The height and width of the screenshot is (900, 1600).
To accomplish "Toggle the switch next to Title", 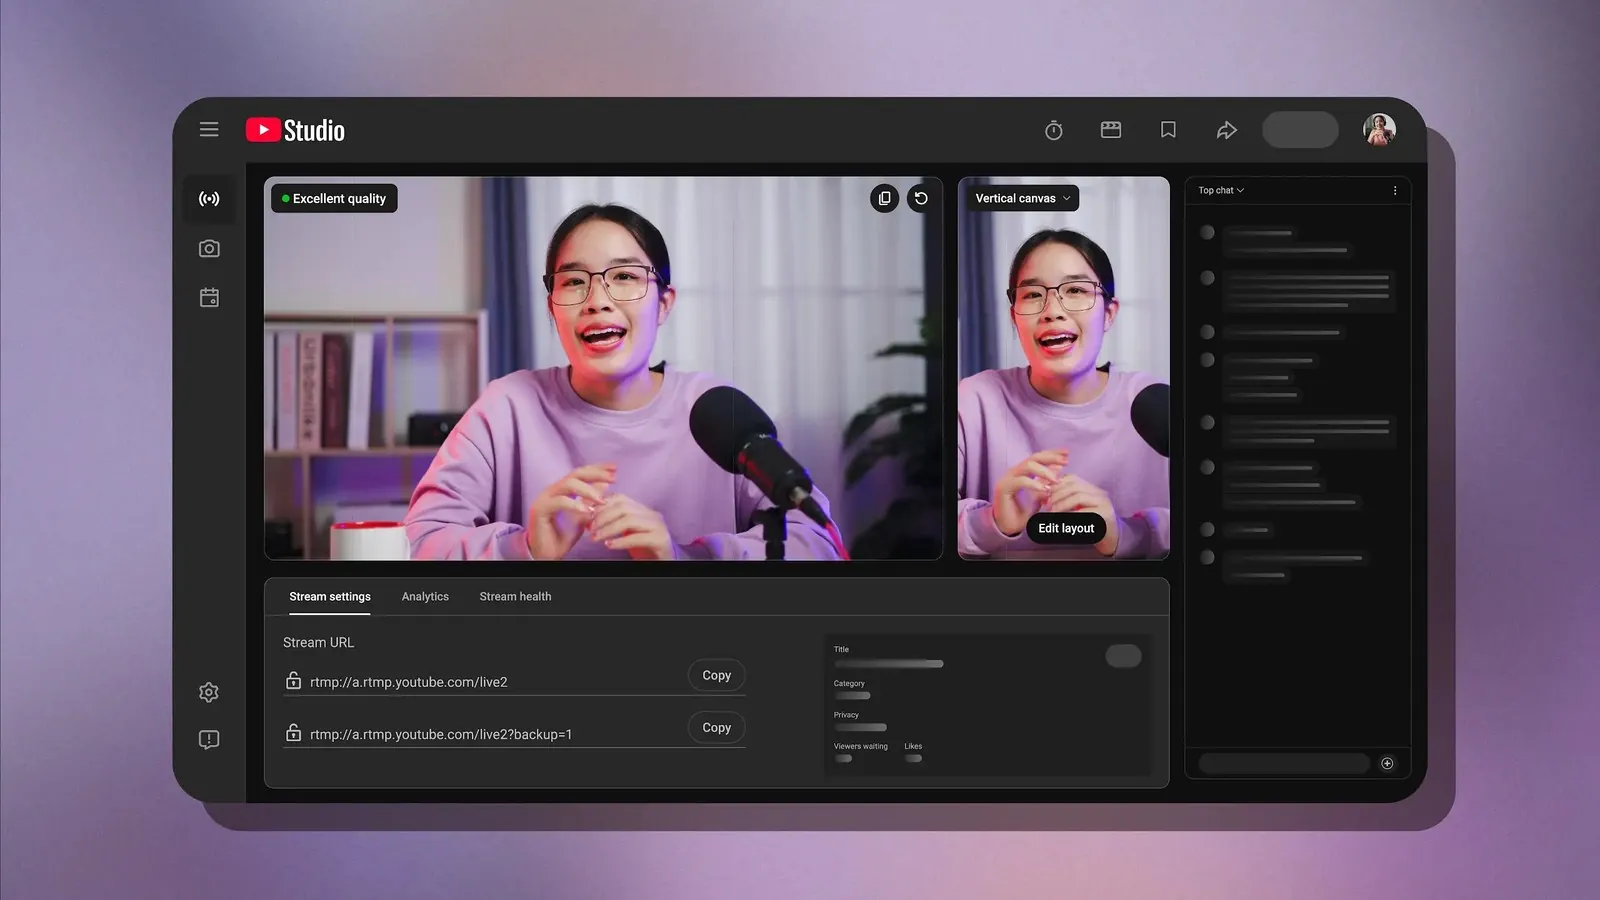I will 1123,656.
